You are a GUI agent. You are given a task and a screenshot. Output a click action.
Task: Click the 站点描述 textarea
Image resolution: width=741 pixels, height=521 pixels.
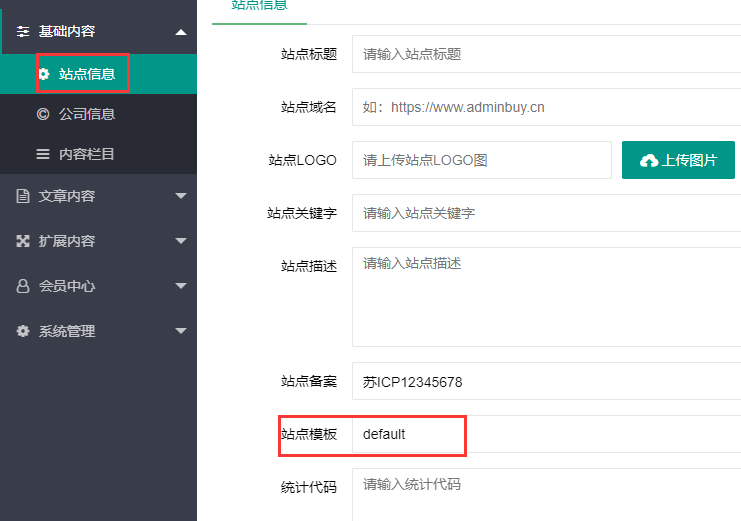click(545, 297)
